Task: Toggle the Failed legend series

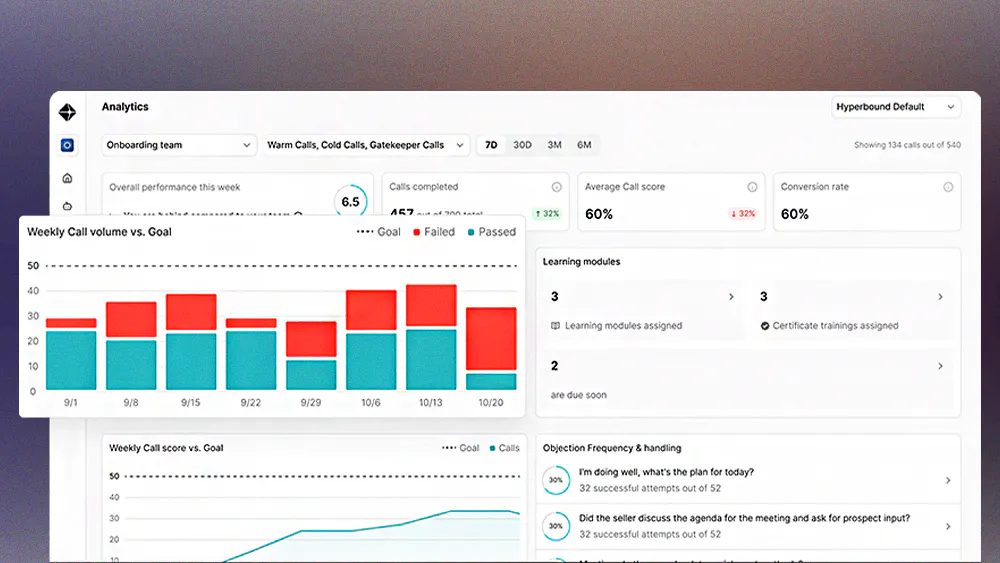Action: 434,232
